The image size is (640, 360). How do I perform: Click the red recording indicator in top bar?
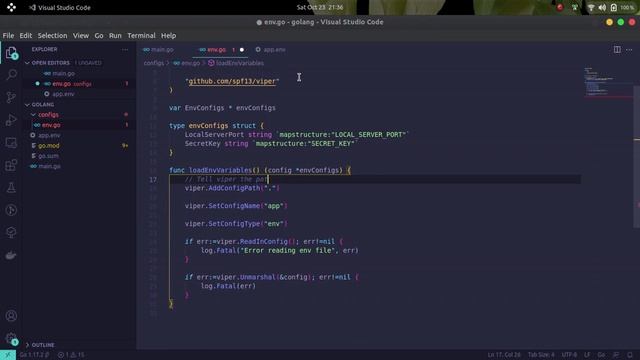(560, 7)
